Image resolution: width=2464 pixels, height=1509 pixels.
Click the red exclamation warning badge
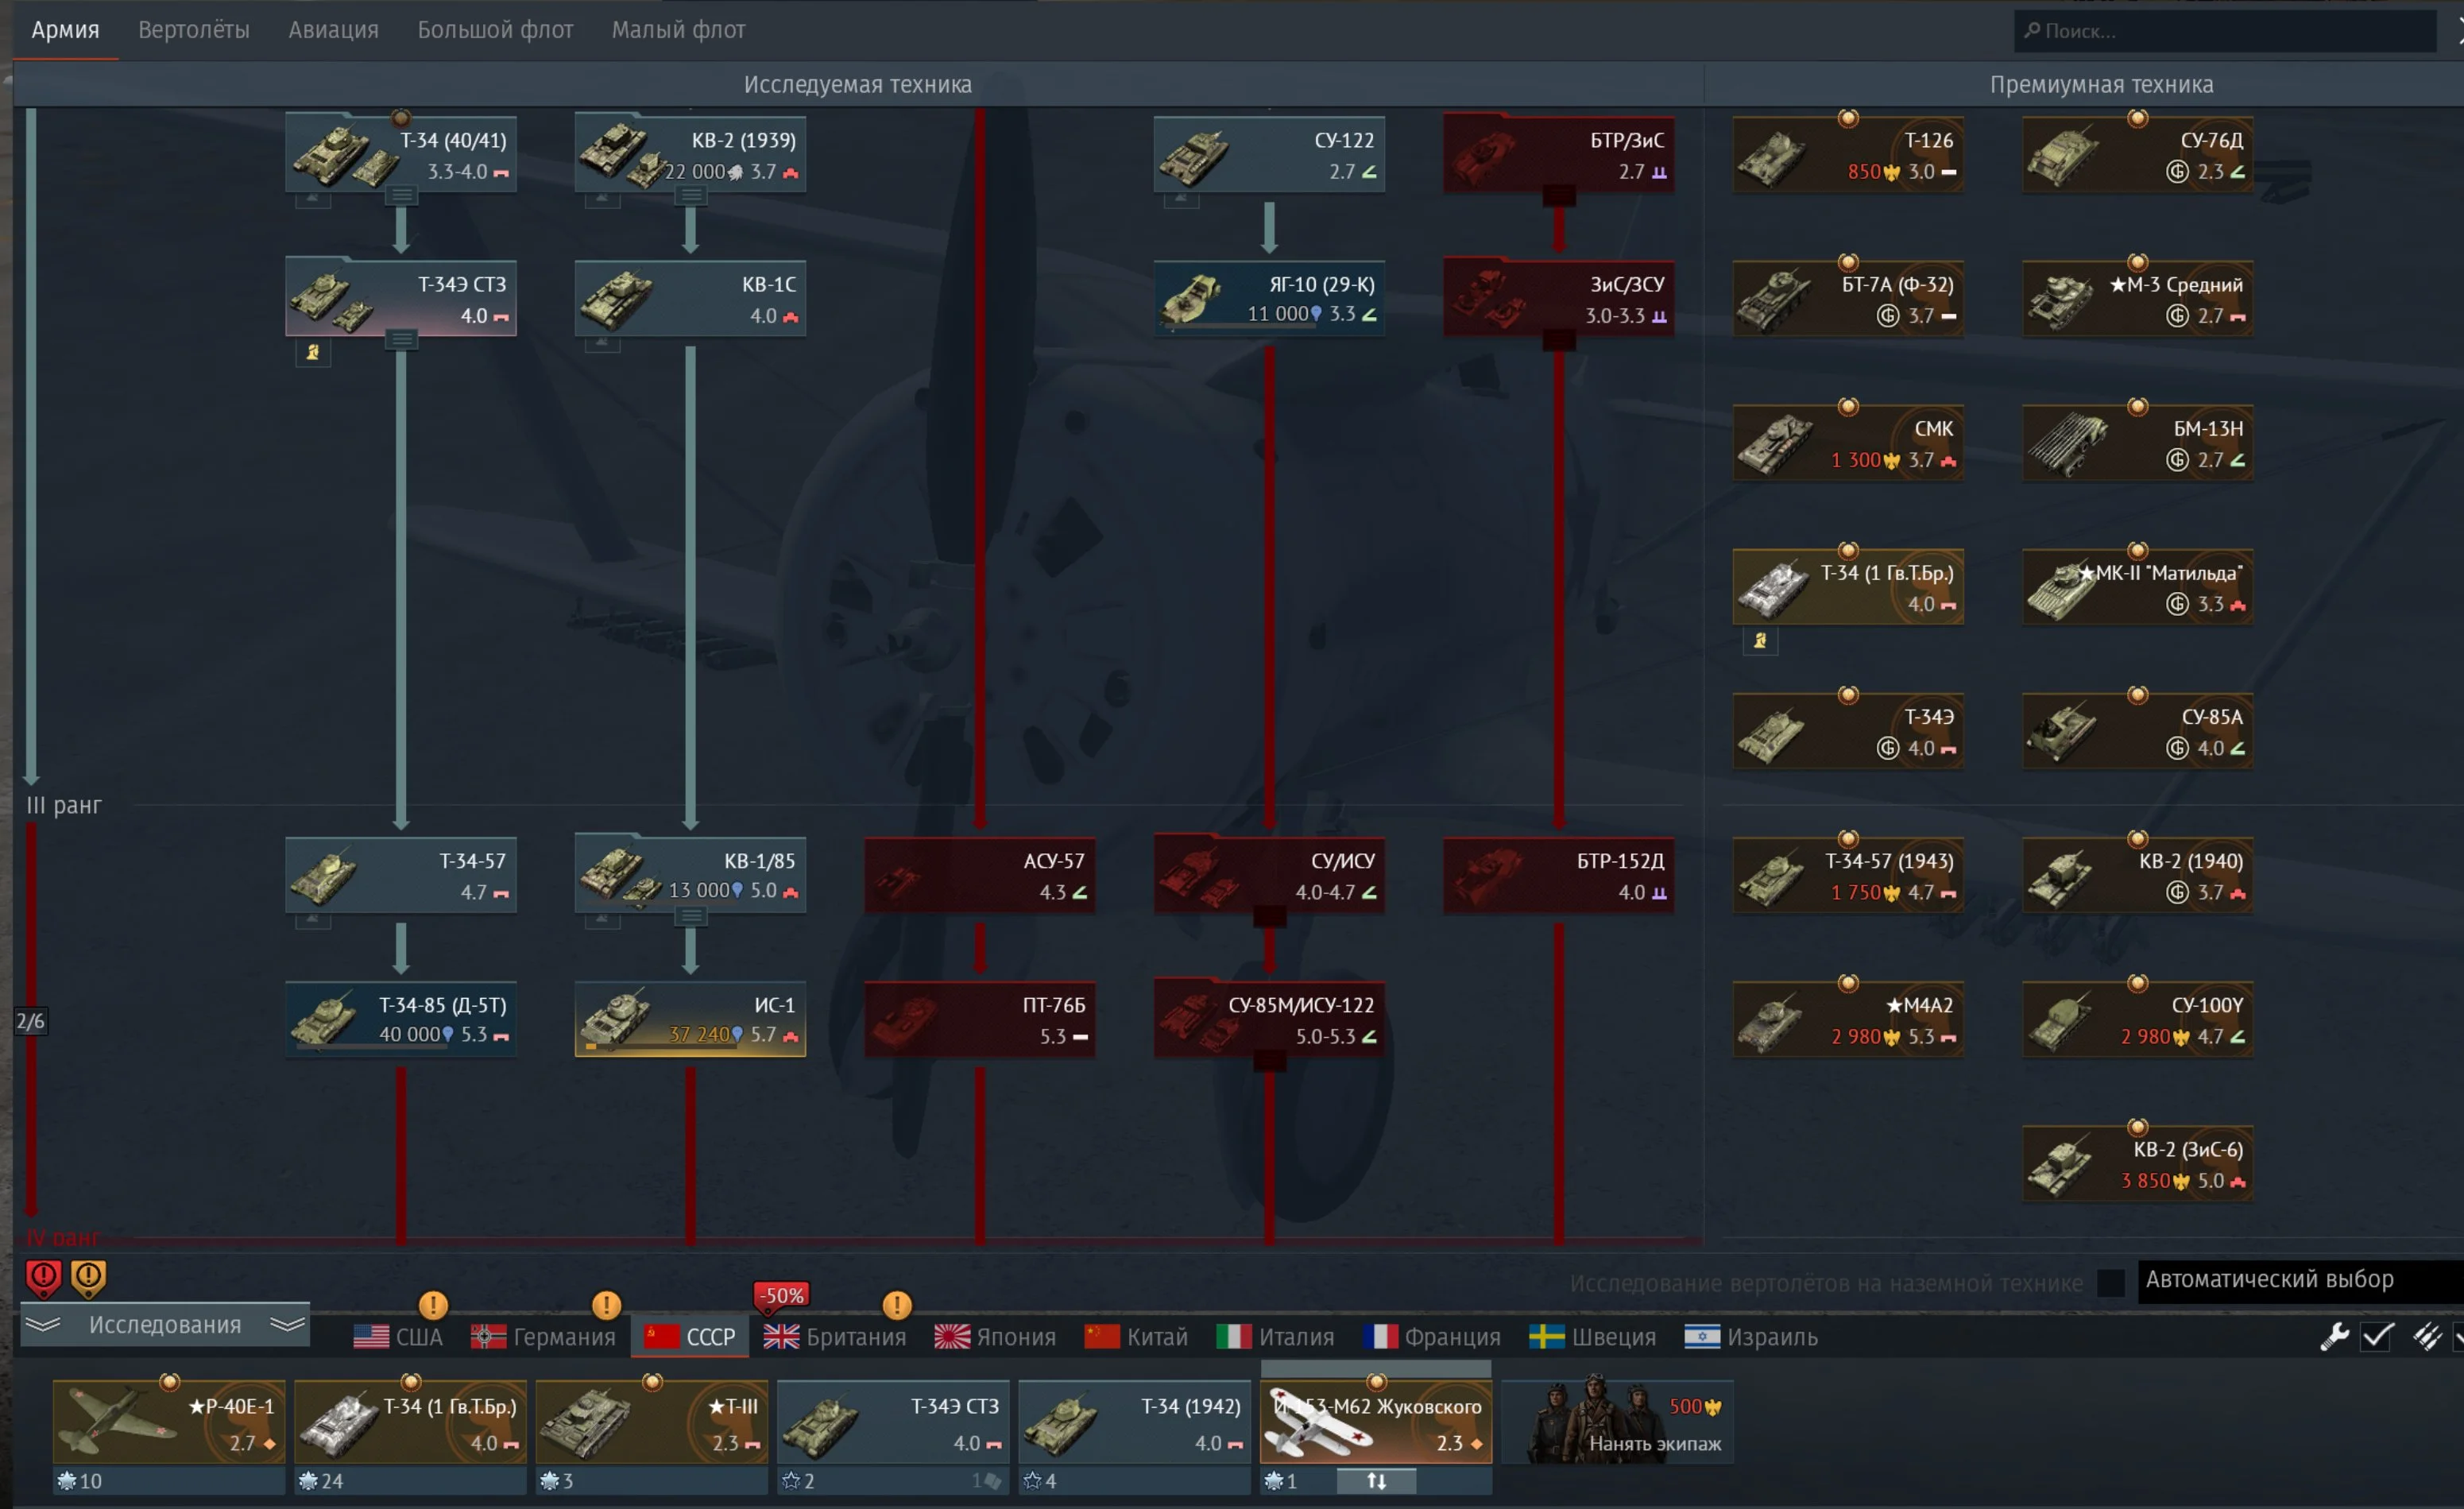pos(43,1276)
